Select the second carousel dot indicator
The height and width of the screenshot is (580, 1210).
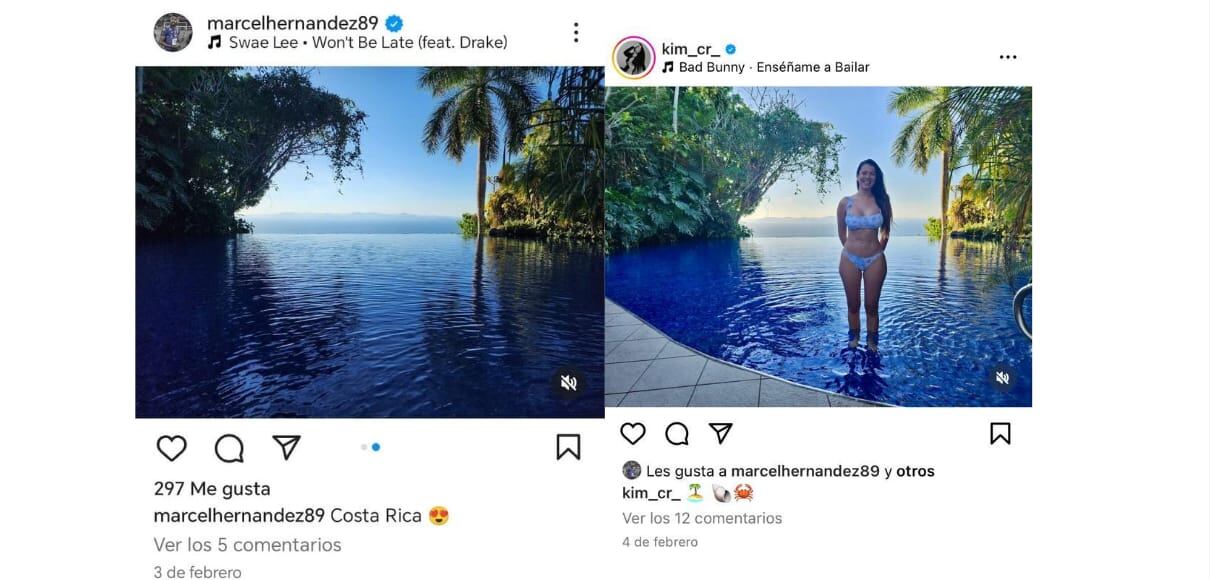coord(377,449)
